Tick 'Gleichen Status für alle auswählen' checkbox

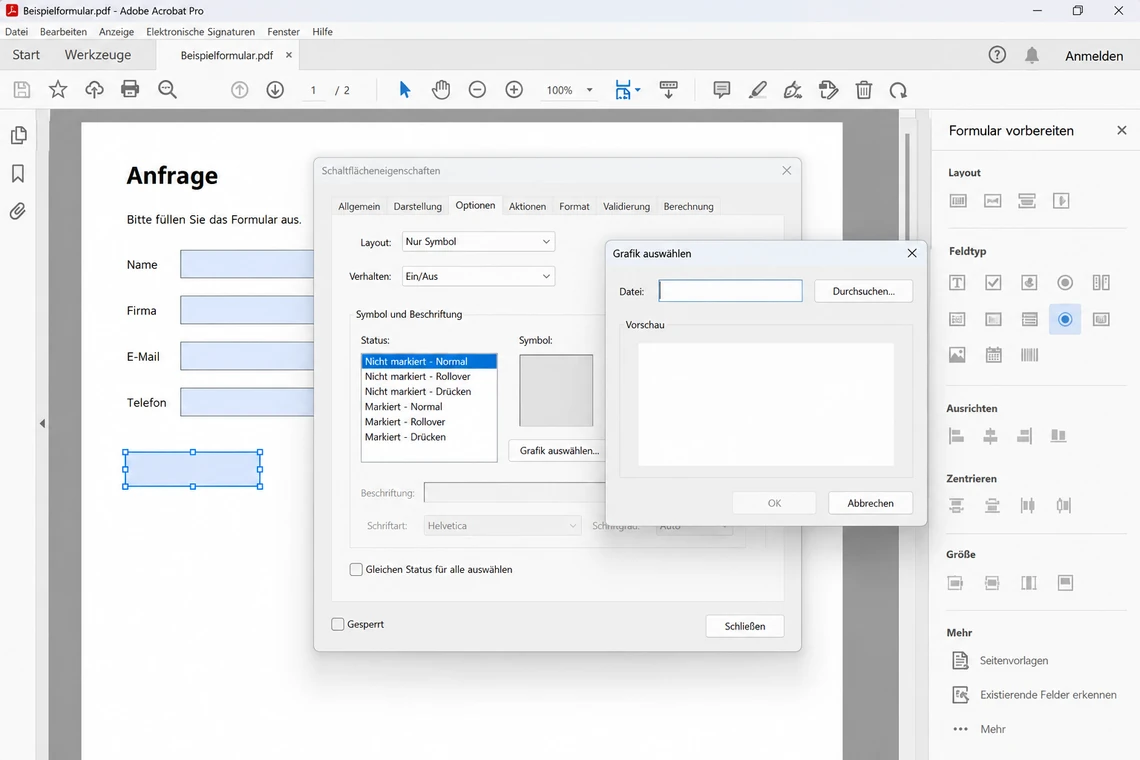[x=356, y=569]
